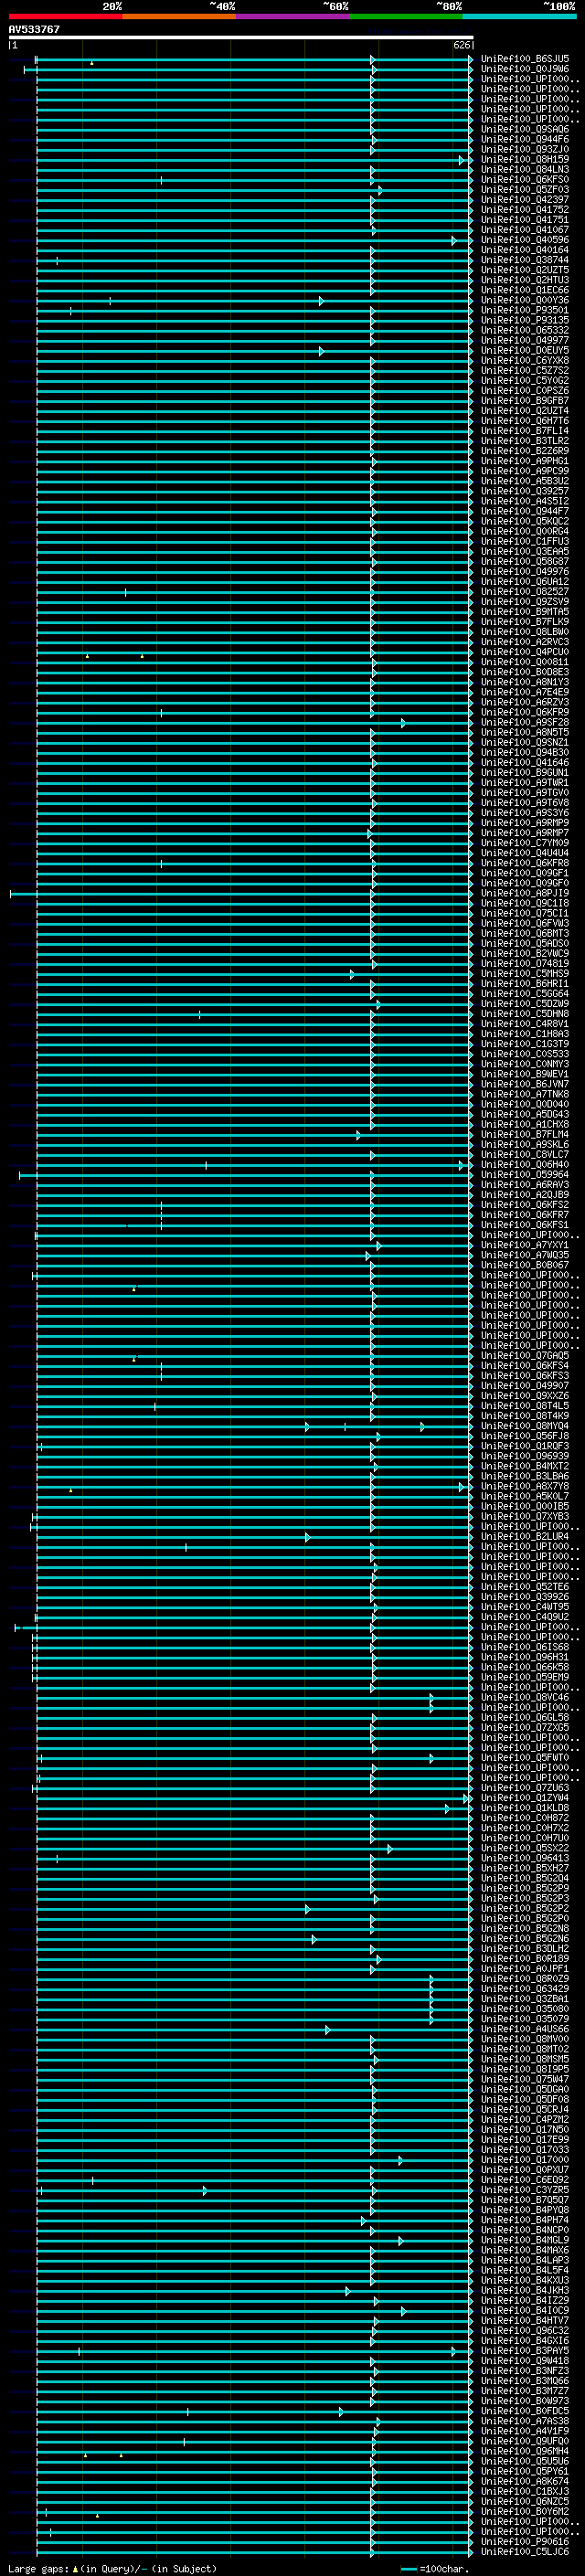Select the UniRef100_Q9XXZ6 label

coord(525,1395)
